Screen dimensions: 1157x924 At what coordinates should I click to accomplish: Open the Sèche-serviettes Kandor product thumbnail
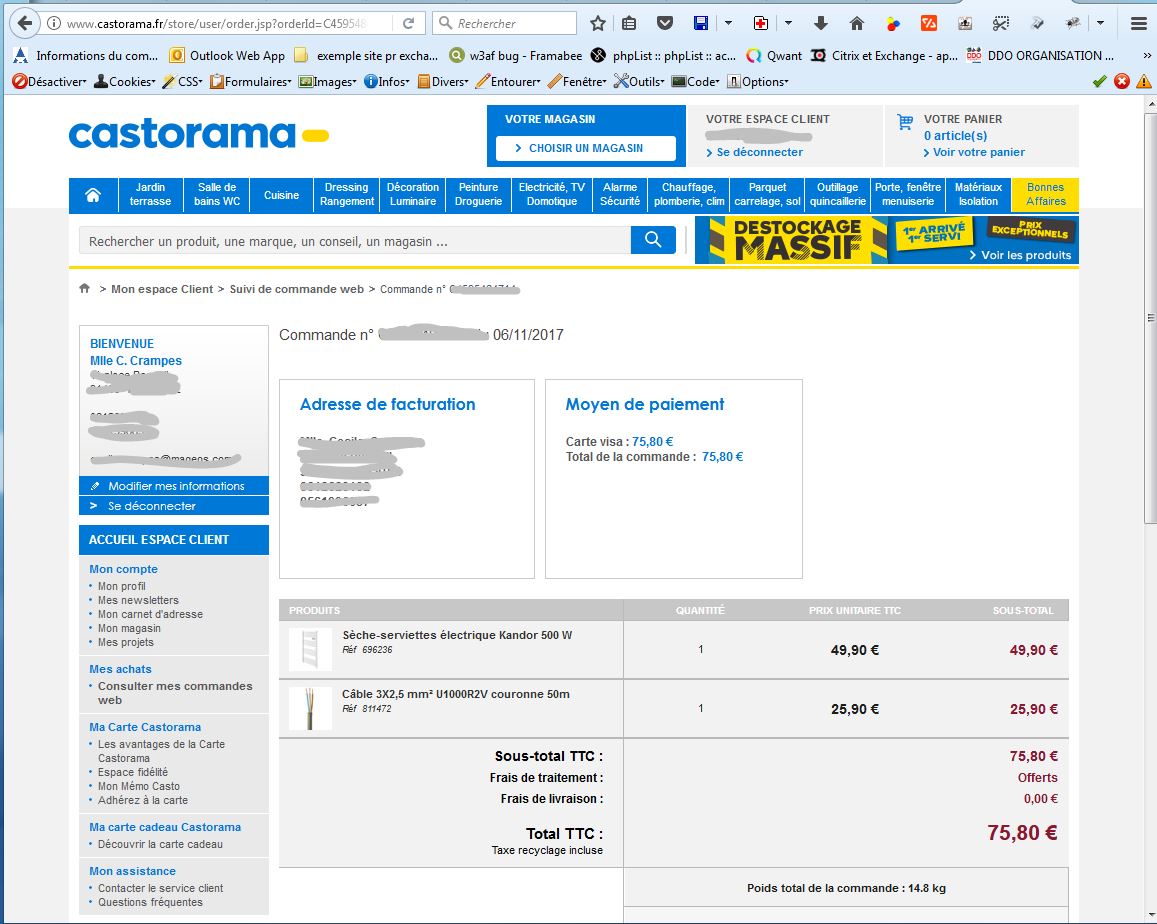click(x=310, y=650)
